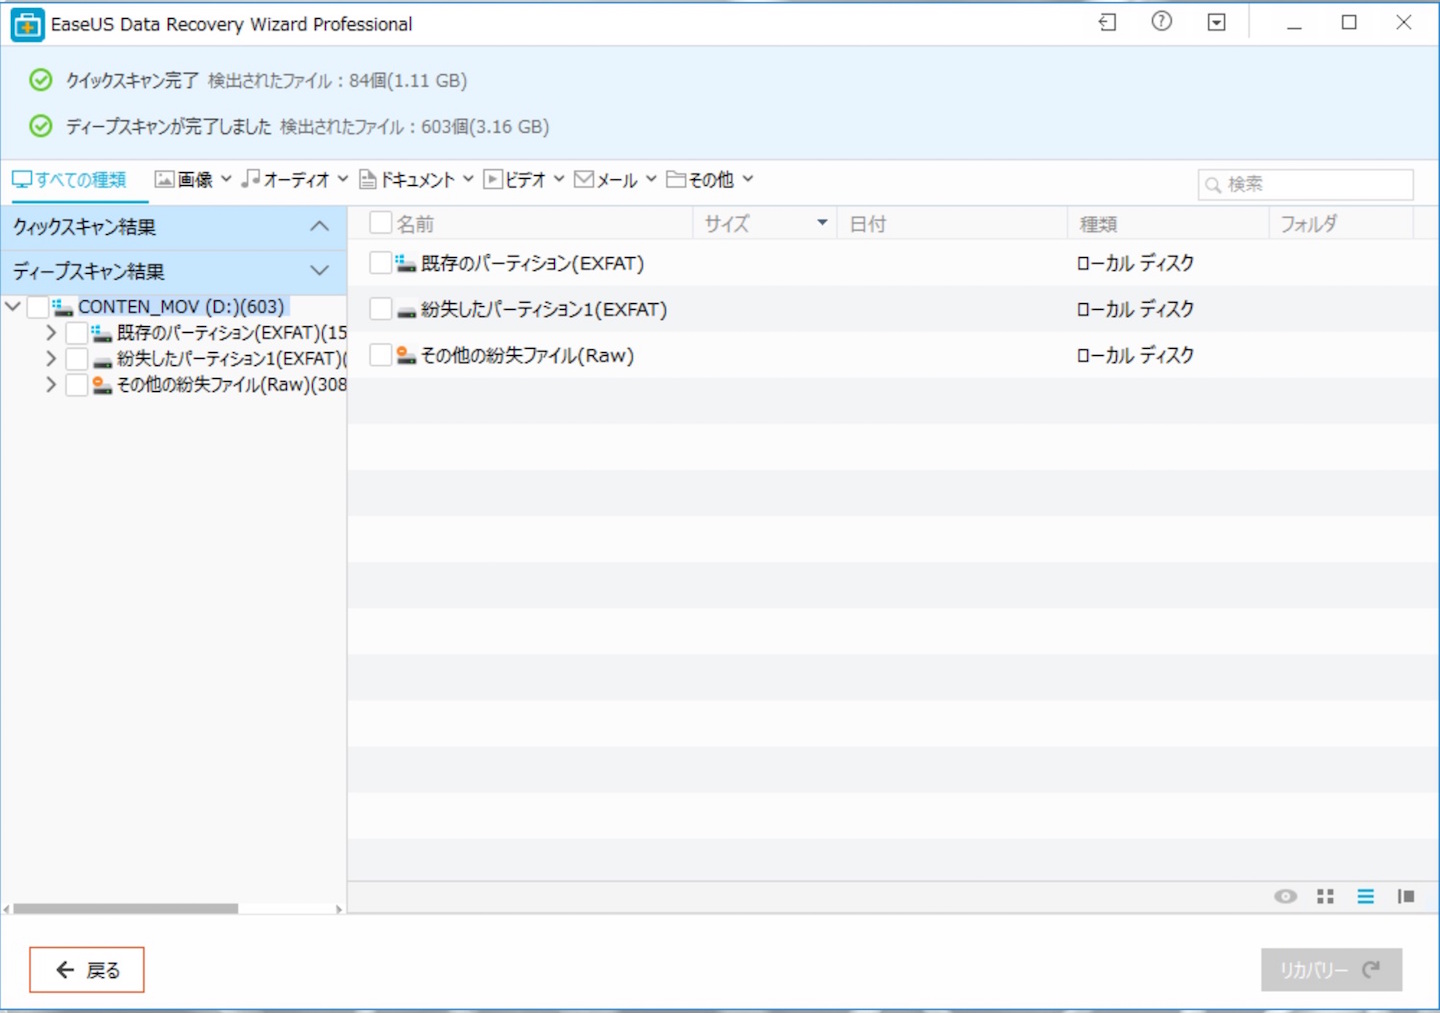Expand 既存のパーティション(EXFAT) tree node
Viewport: 1440px width, 1013px height.
pyautogui.click(x=51, y=333)
